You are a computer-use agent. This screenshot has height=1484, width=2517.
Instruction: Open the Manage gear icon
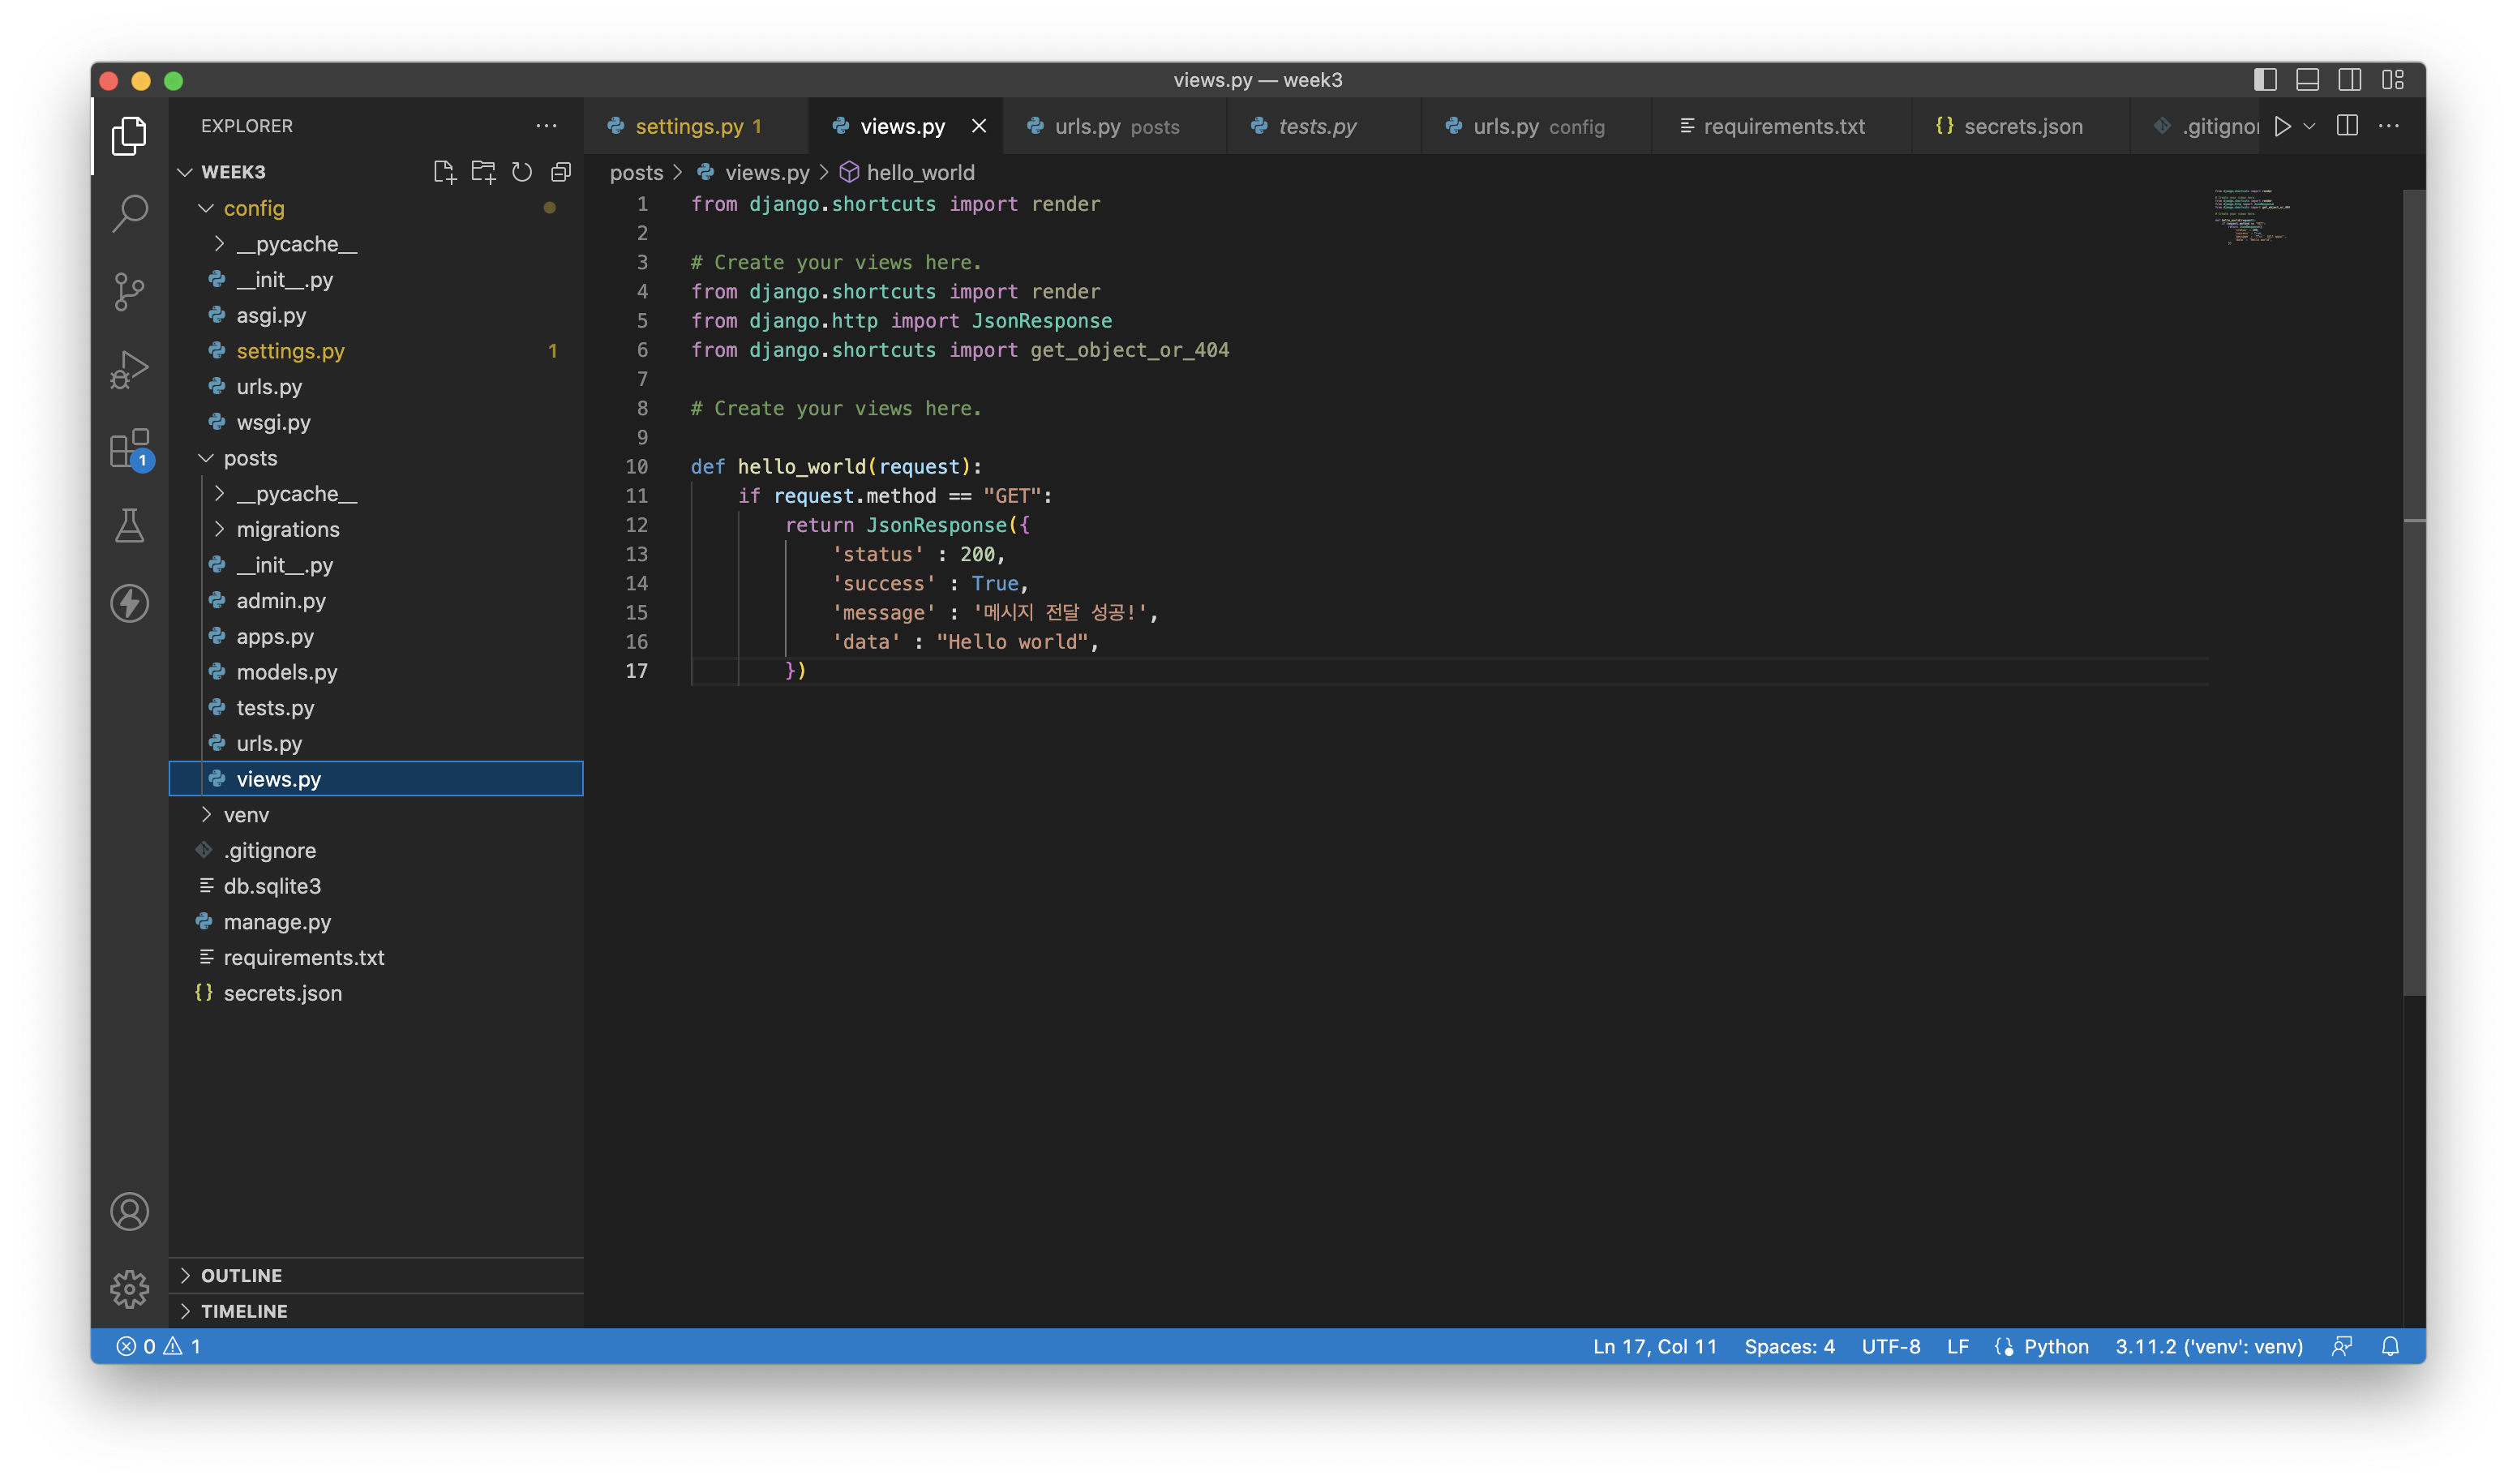click(x=130, y=1289)
